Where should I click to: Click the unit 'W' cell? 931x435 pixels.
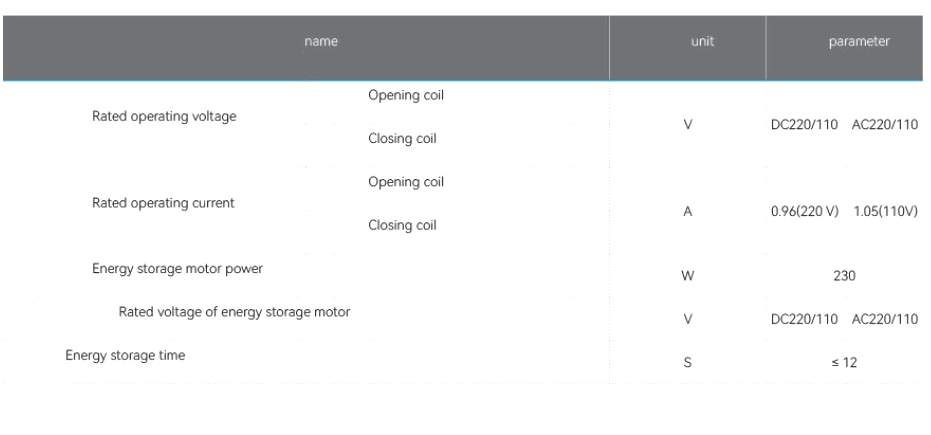(x=688, y=276)
